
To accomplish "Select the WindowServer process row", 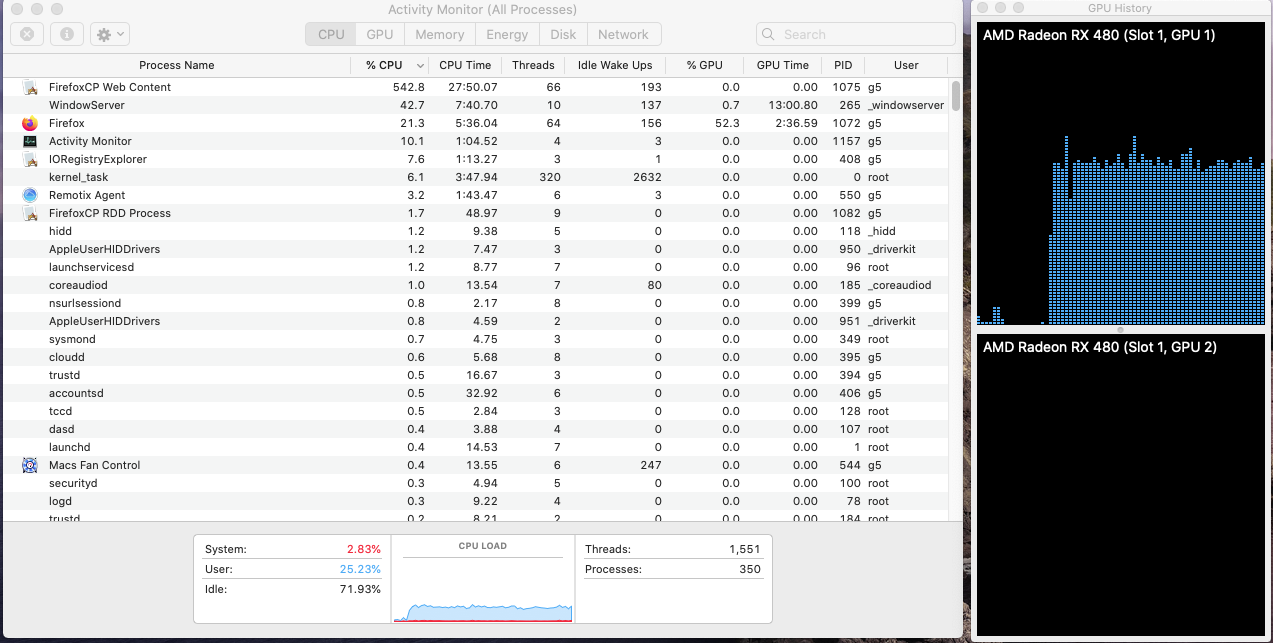I will coord(476,105).
